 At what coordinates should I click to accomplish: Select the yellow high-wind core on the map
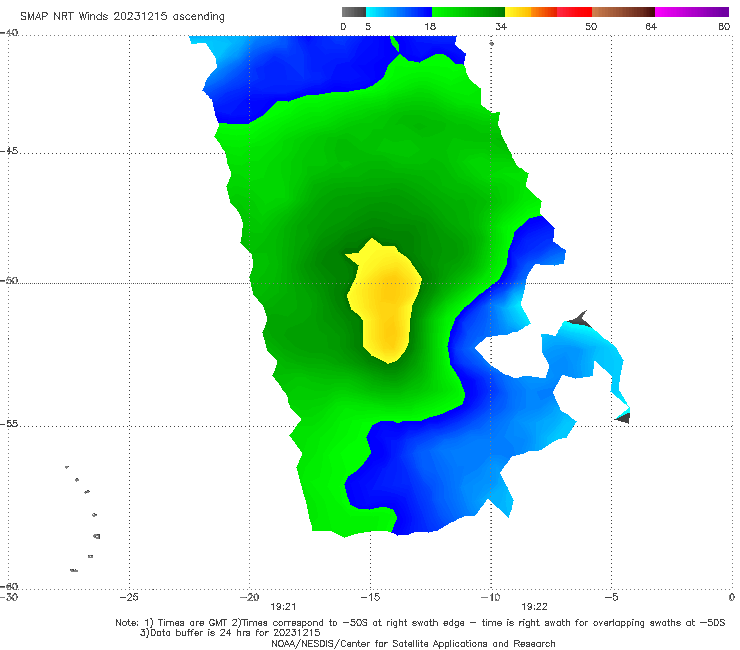pos(385,302)
